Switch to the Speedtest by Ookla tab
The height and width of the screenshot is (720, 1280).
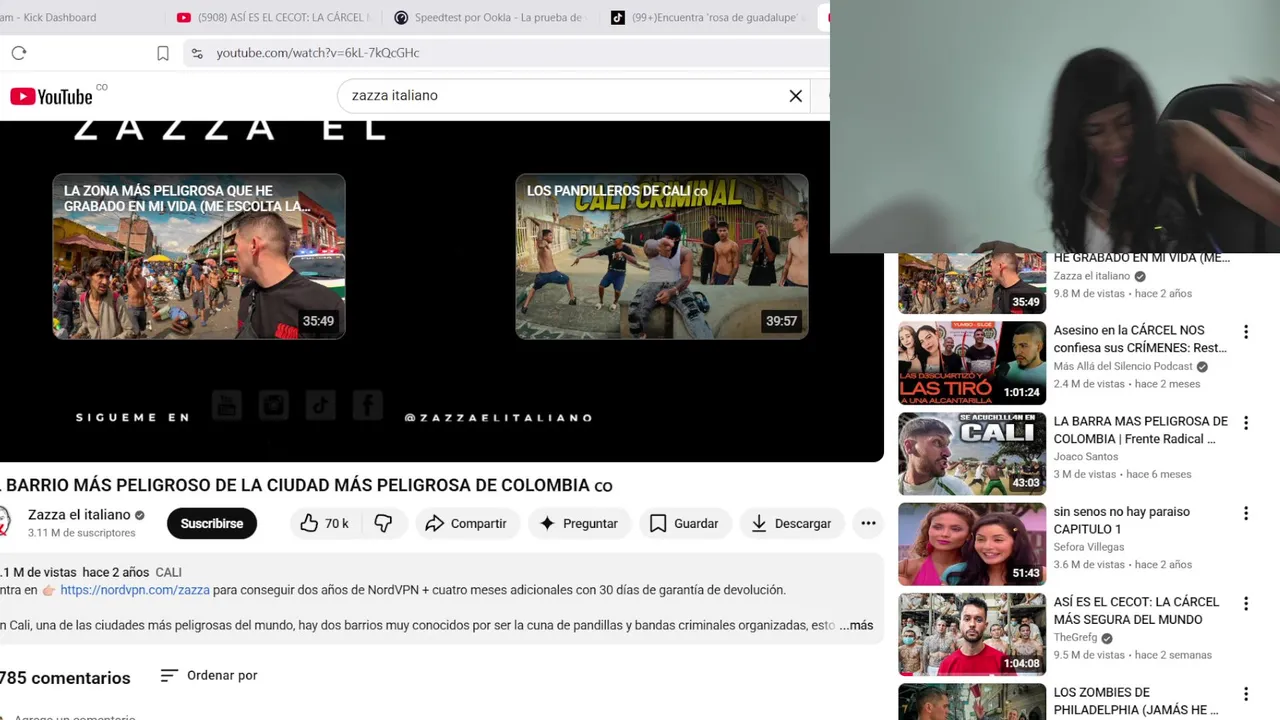(x=489, y=17)
